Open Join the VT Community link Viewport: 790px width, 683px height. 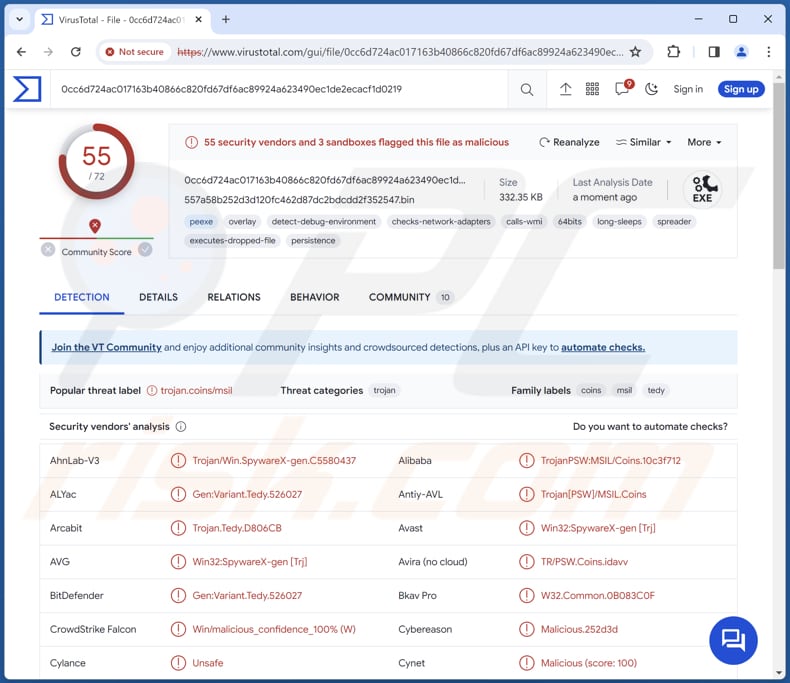[106, 347]
